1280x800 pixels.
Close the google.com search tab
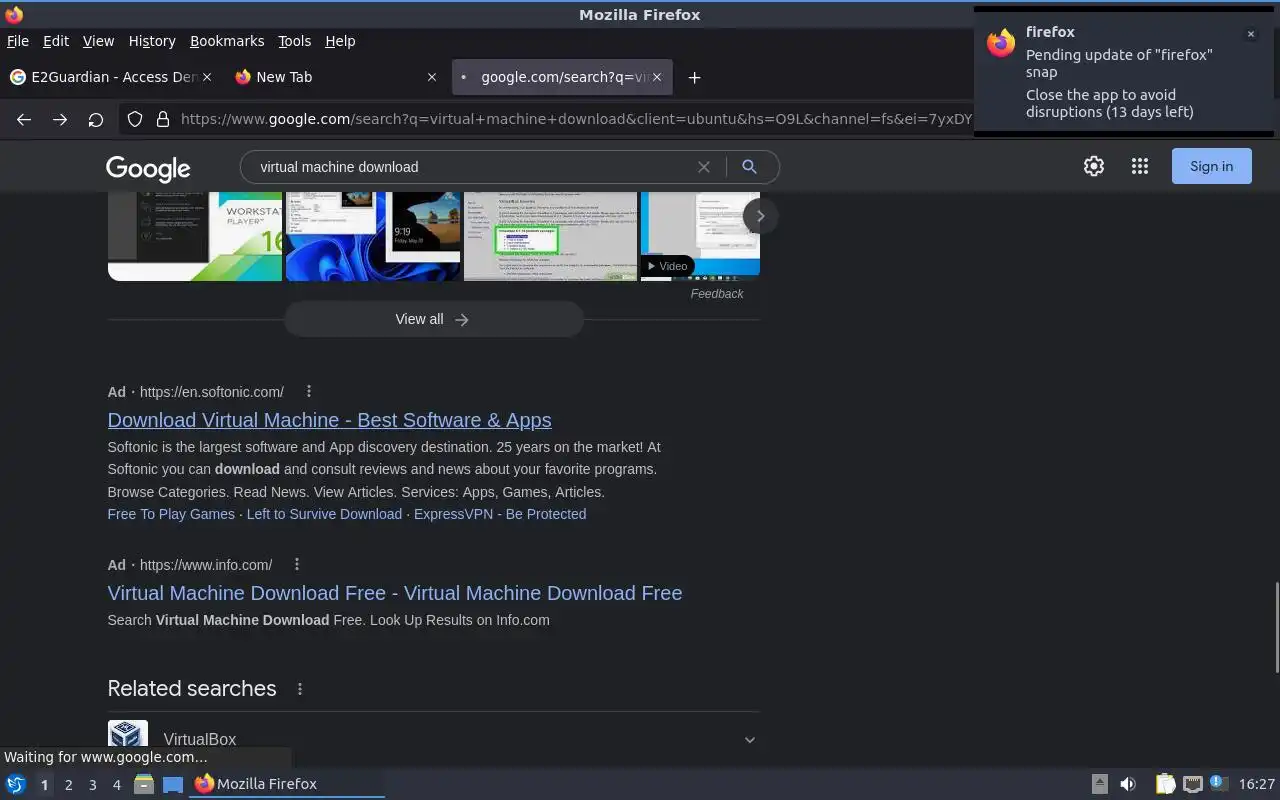click(x=657, y=77)
